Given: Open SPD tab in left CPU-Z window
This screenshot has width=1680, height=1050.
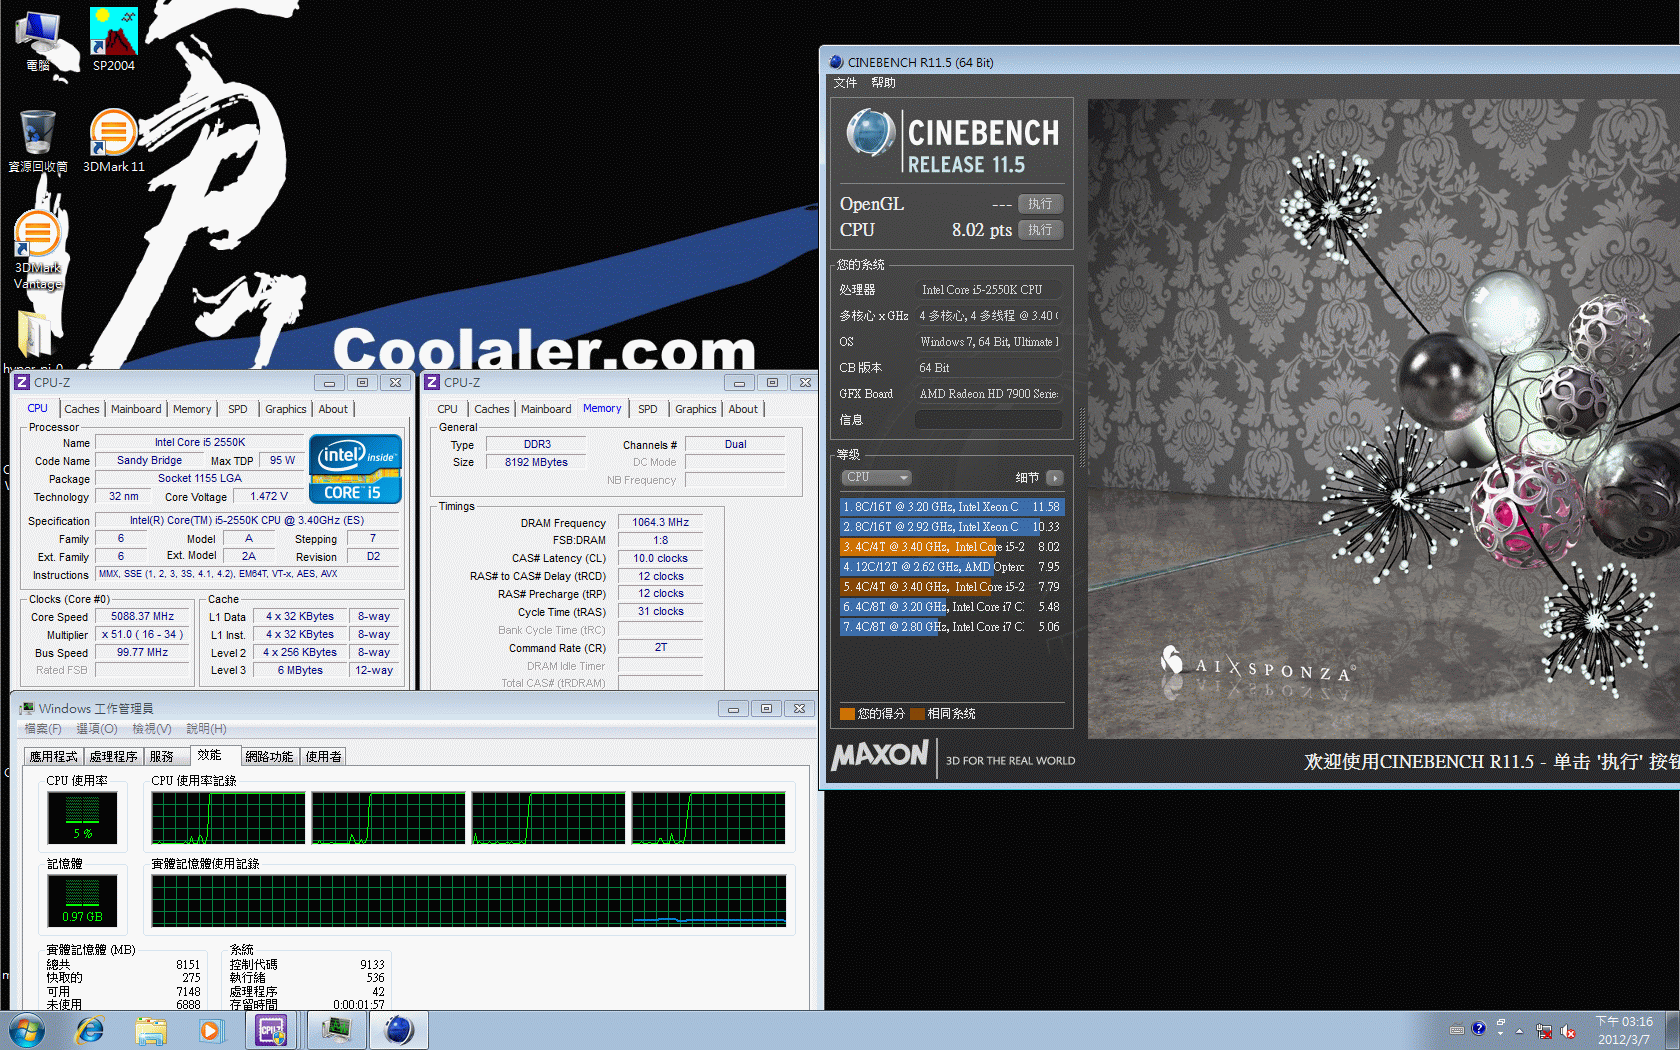Looking at the screenshot, I should [x=238, y=409].
